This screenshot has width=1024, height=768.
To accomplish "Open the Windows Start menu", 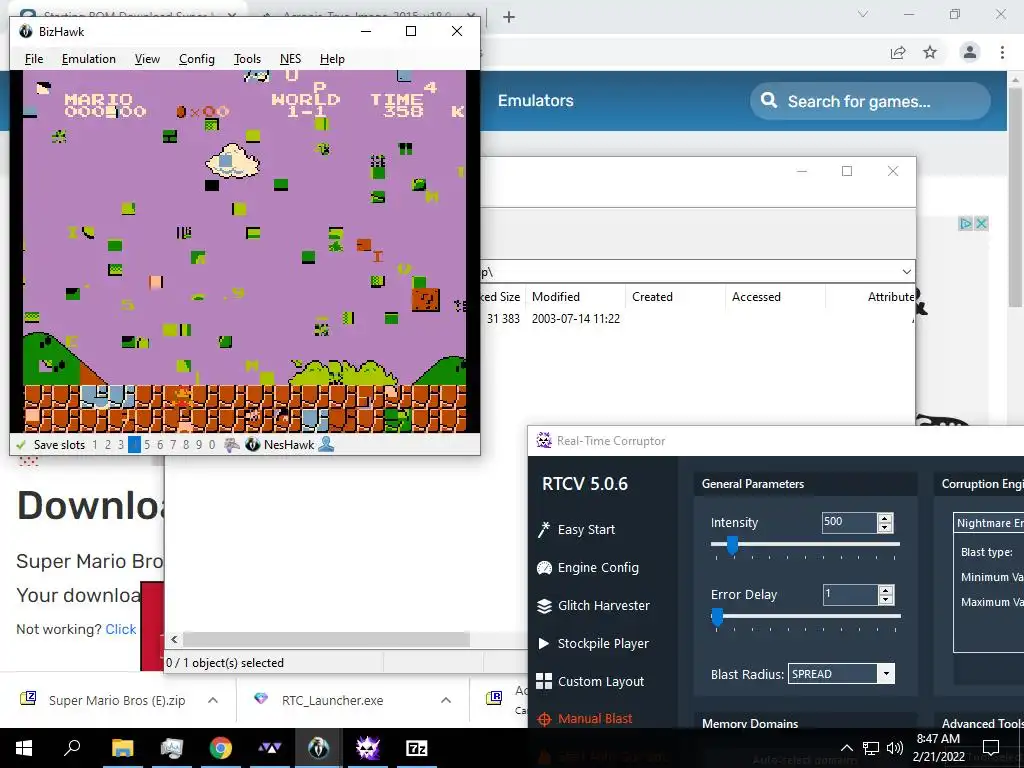I will 24,748.
